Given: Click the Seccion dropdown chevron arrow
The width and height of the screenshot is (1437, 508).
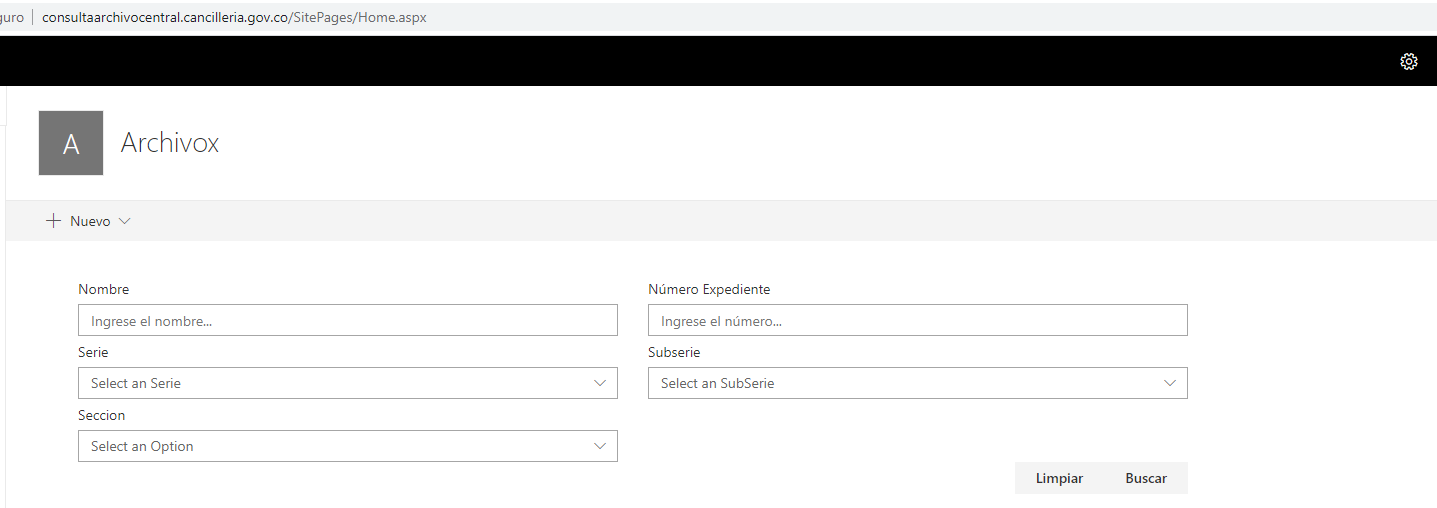Looking at the screenshot, I should tap(600, 446).
